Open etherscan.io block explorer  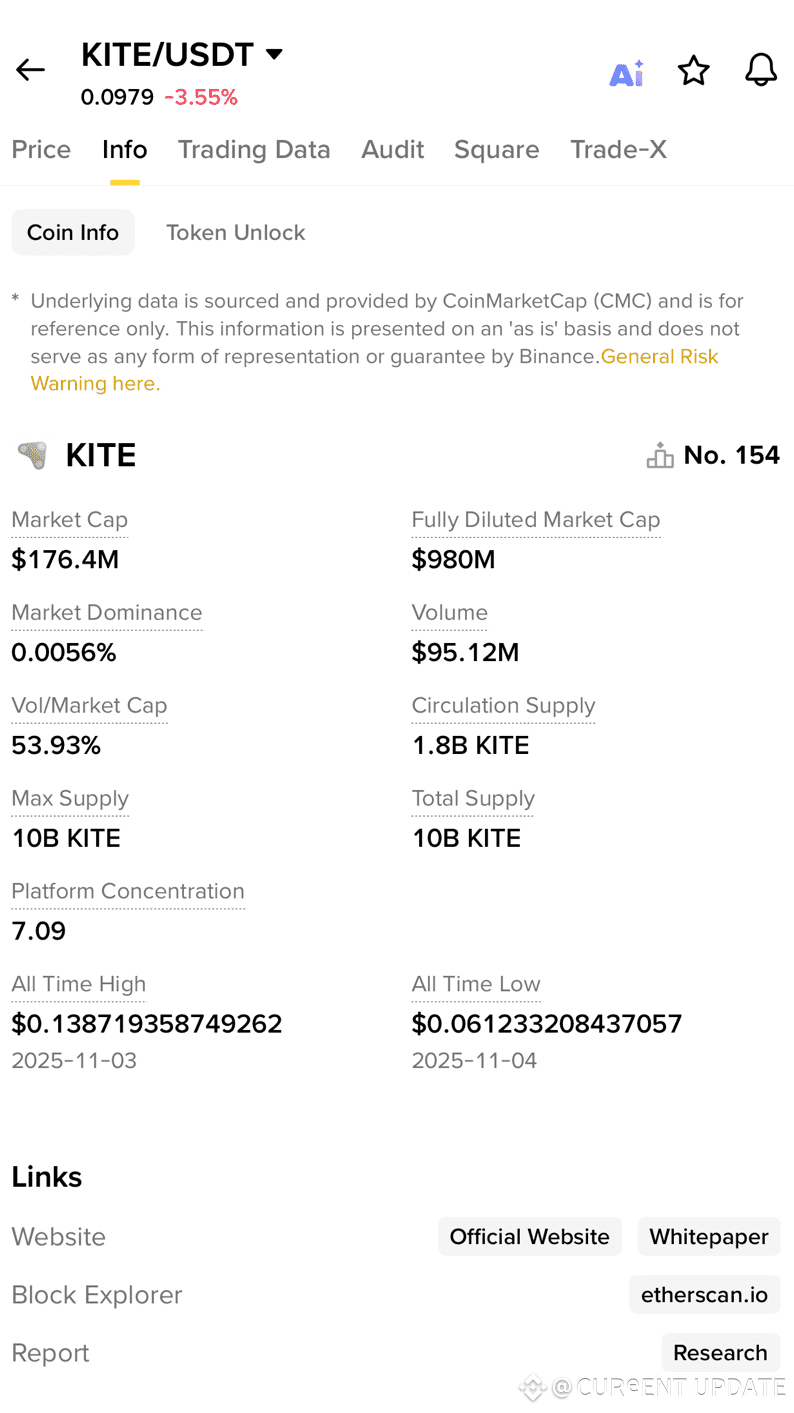[x=704, y=1295]
